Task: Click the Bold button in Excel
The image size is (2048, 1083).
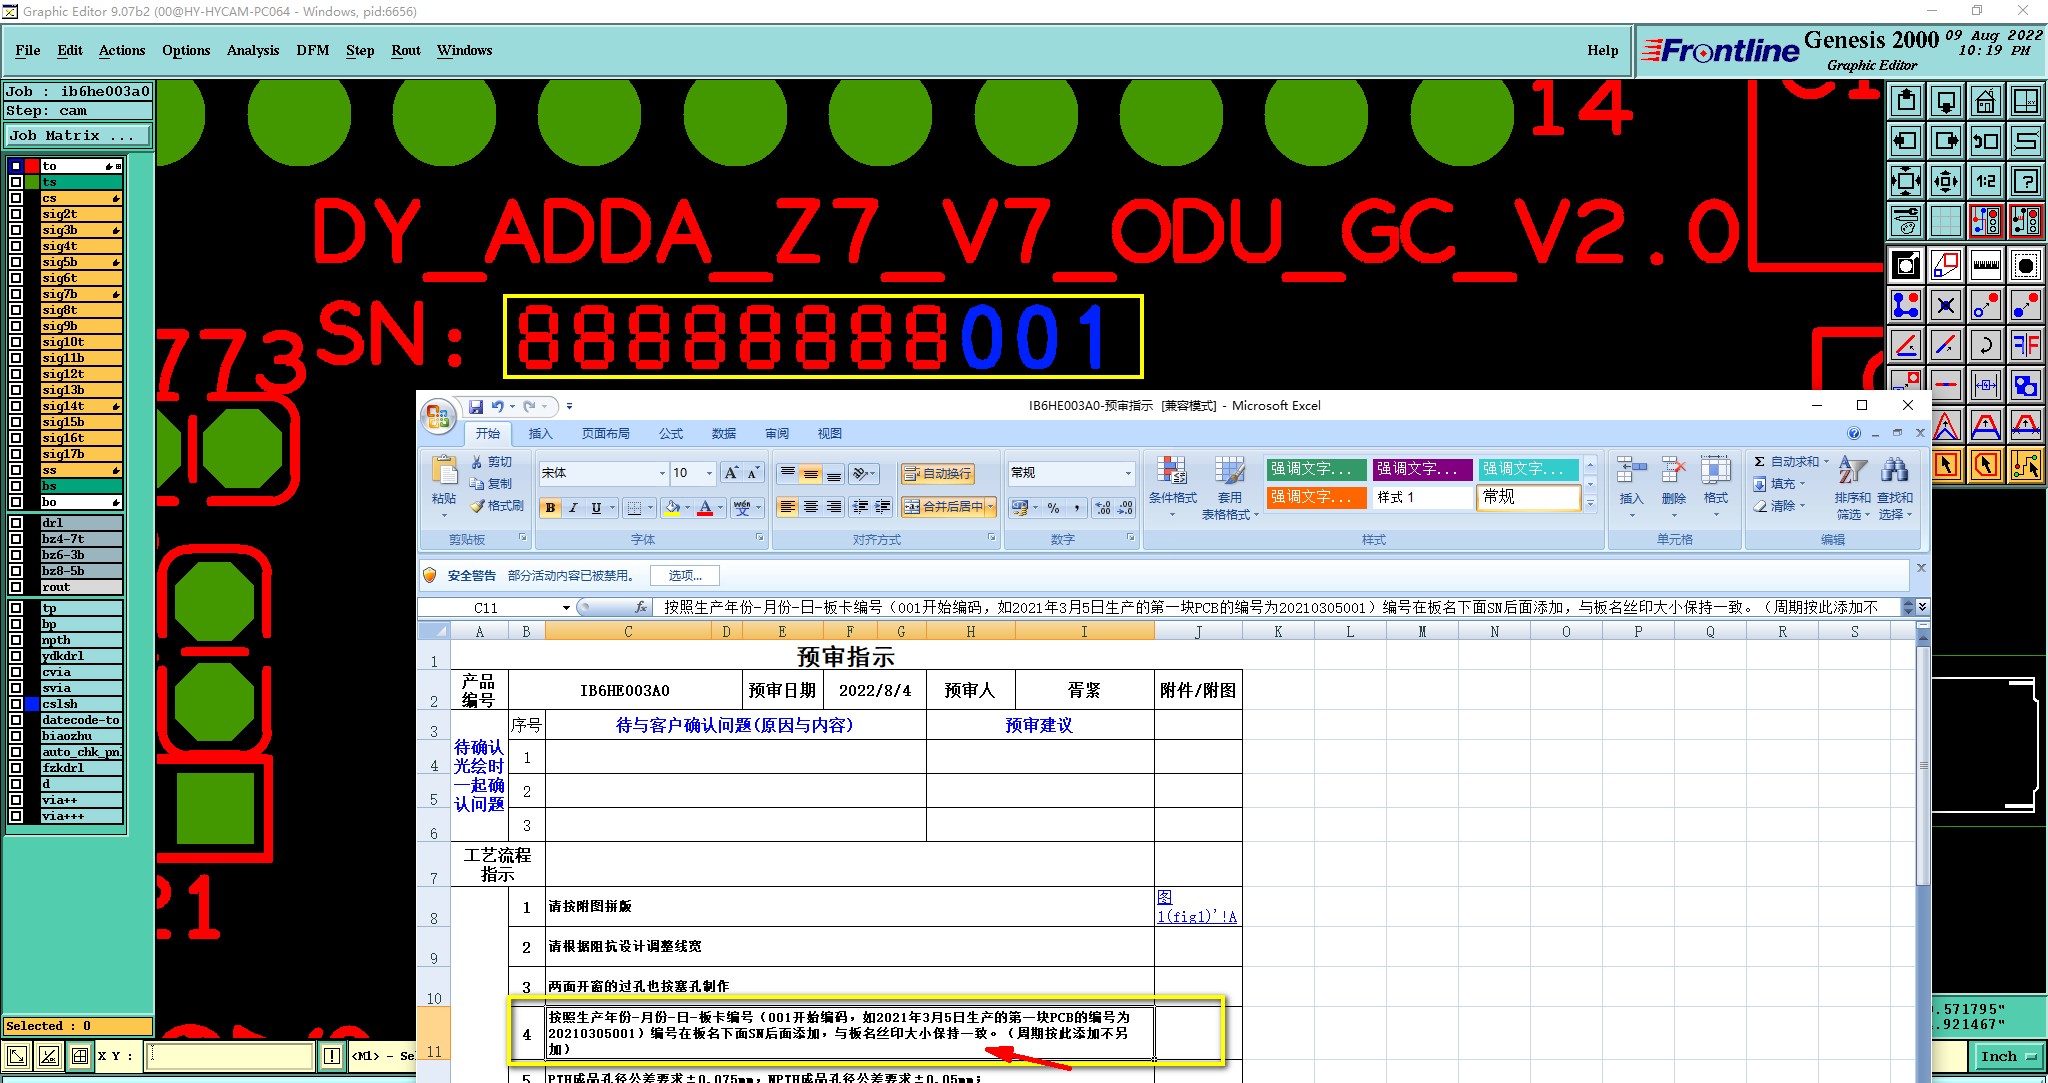Action: [550, 508]
